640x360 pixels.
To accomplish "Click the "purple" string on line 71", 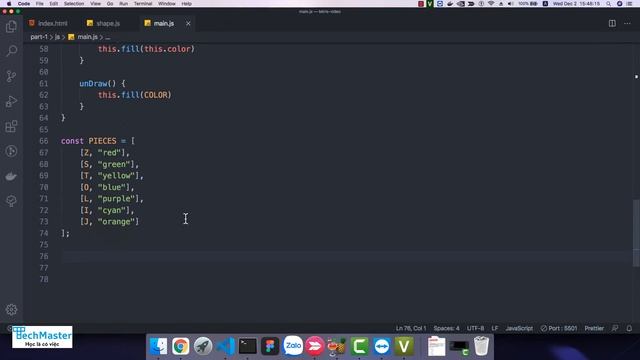I will click(116, 198).
